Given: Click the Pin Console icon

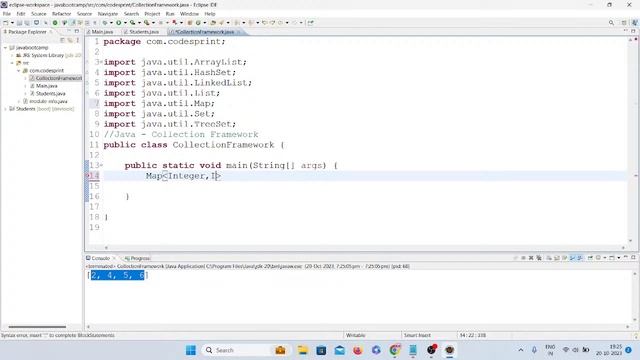Looking at the screenshot, I should click(590, 258).
